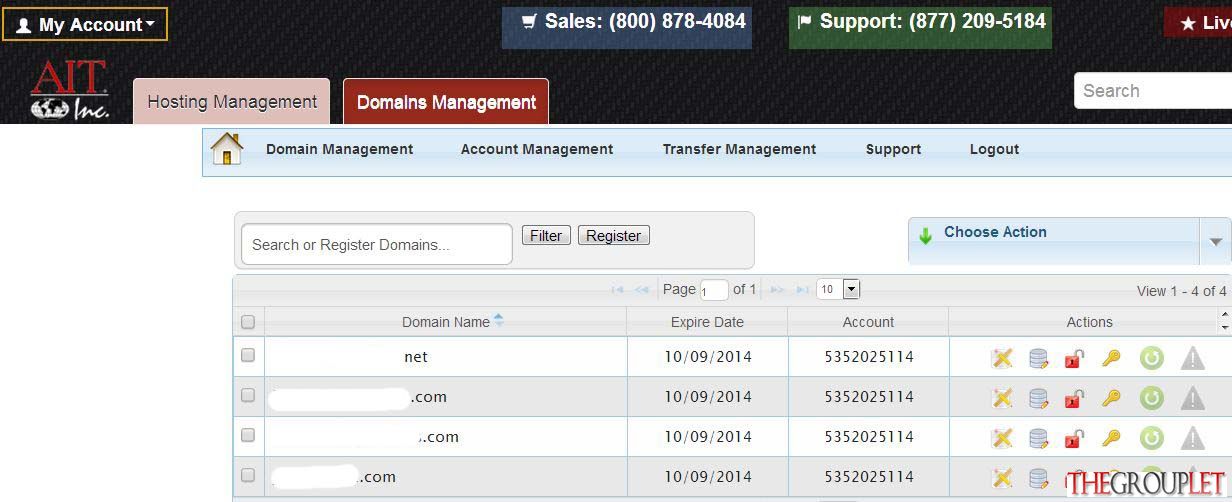The width and height of the screenshot is (1232, 502).
Task: Expand the Choose Action dropdown arrow
Action: click(1216, 241)
